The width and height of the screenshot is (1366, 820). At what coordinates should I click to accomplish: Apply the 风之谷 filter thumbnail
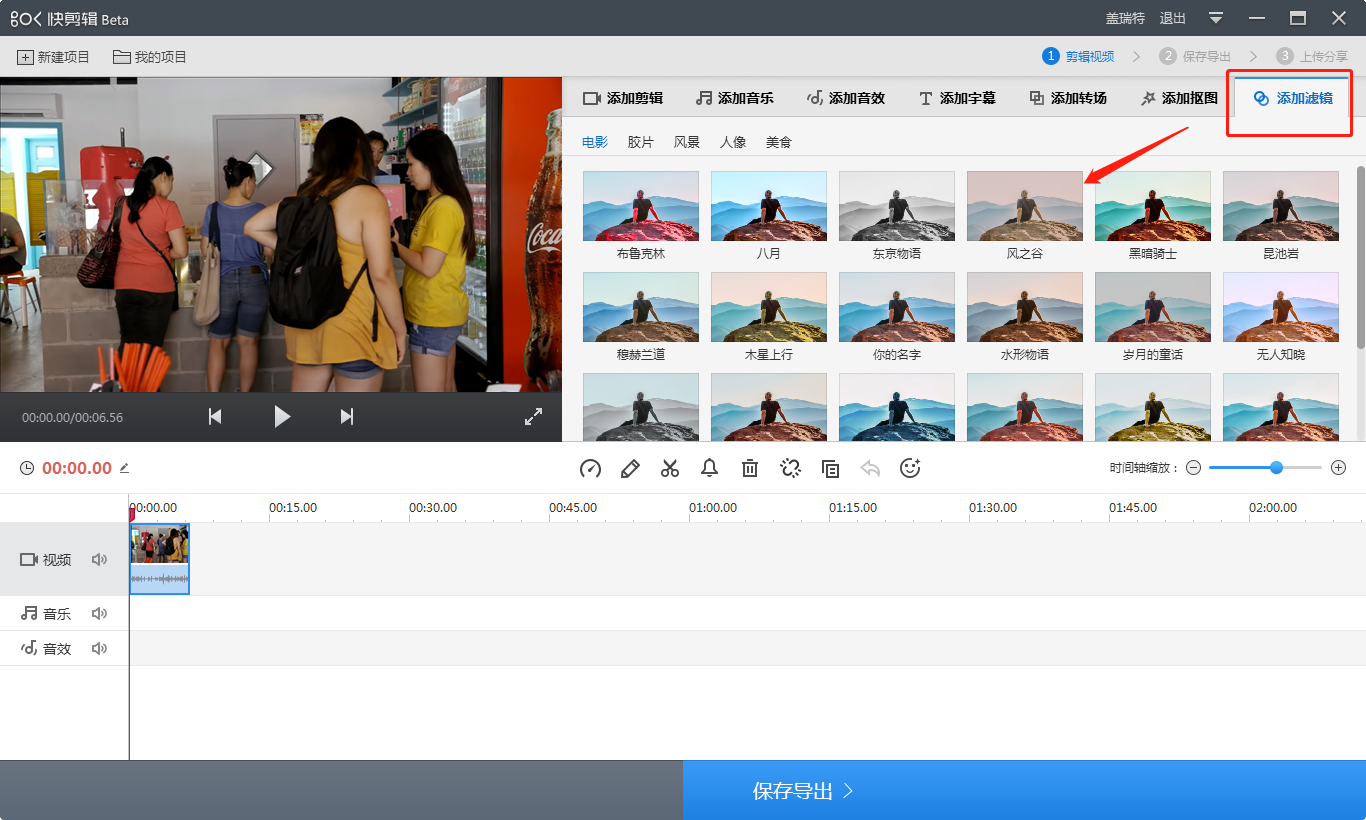pyautogui.click(x=1025, y=206)
